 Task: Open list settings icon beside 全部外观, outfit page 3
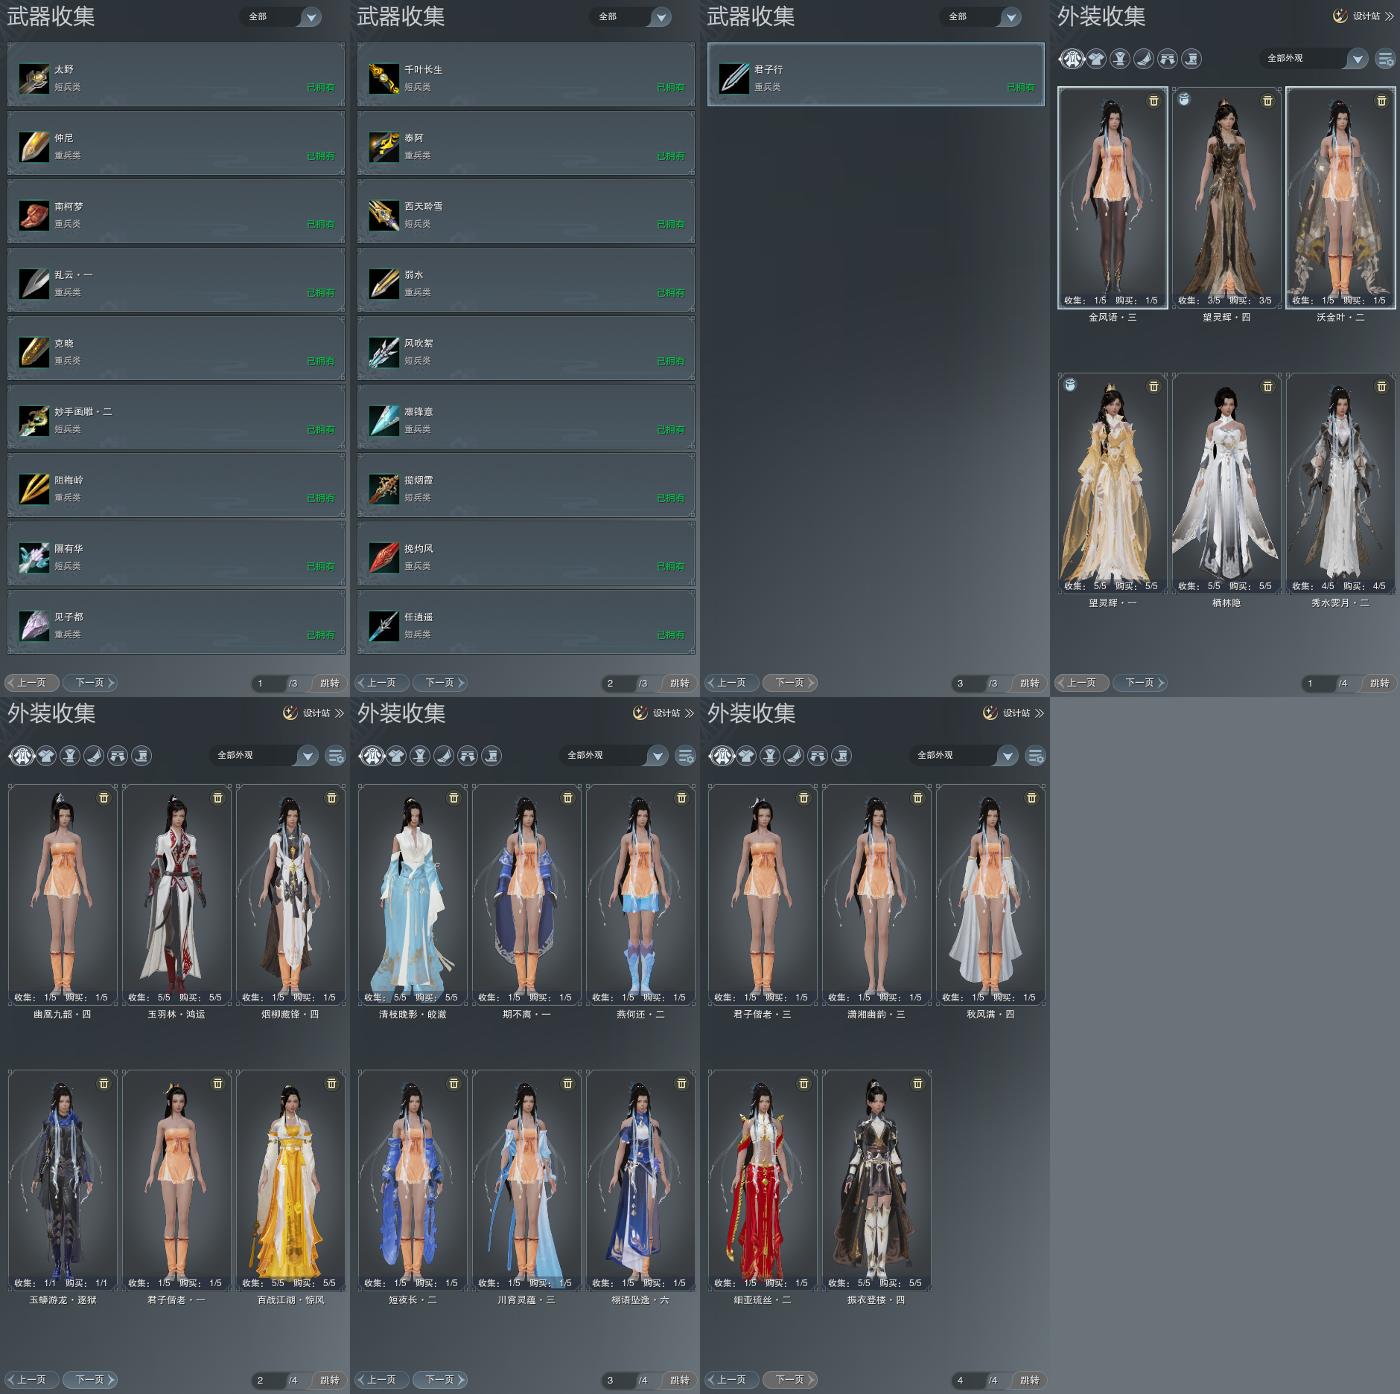(685, 756)
